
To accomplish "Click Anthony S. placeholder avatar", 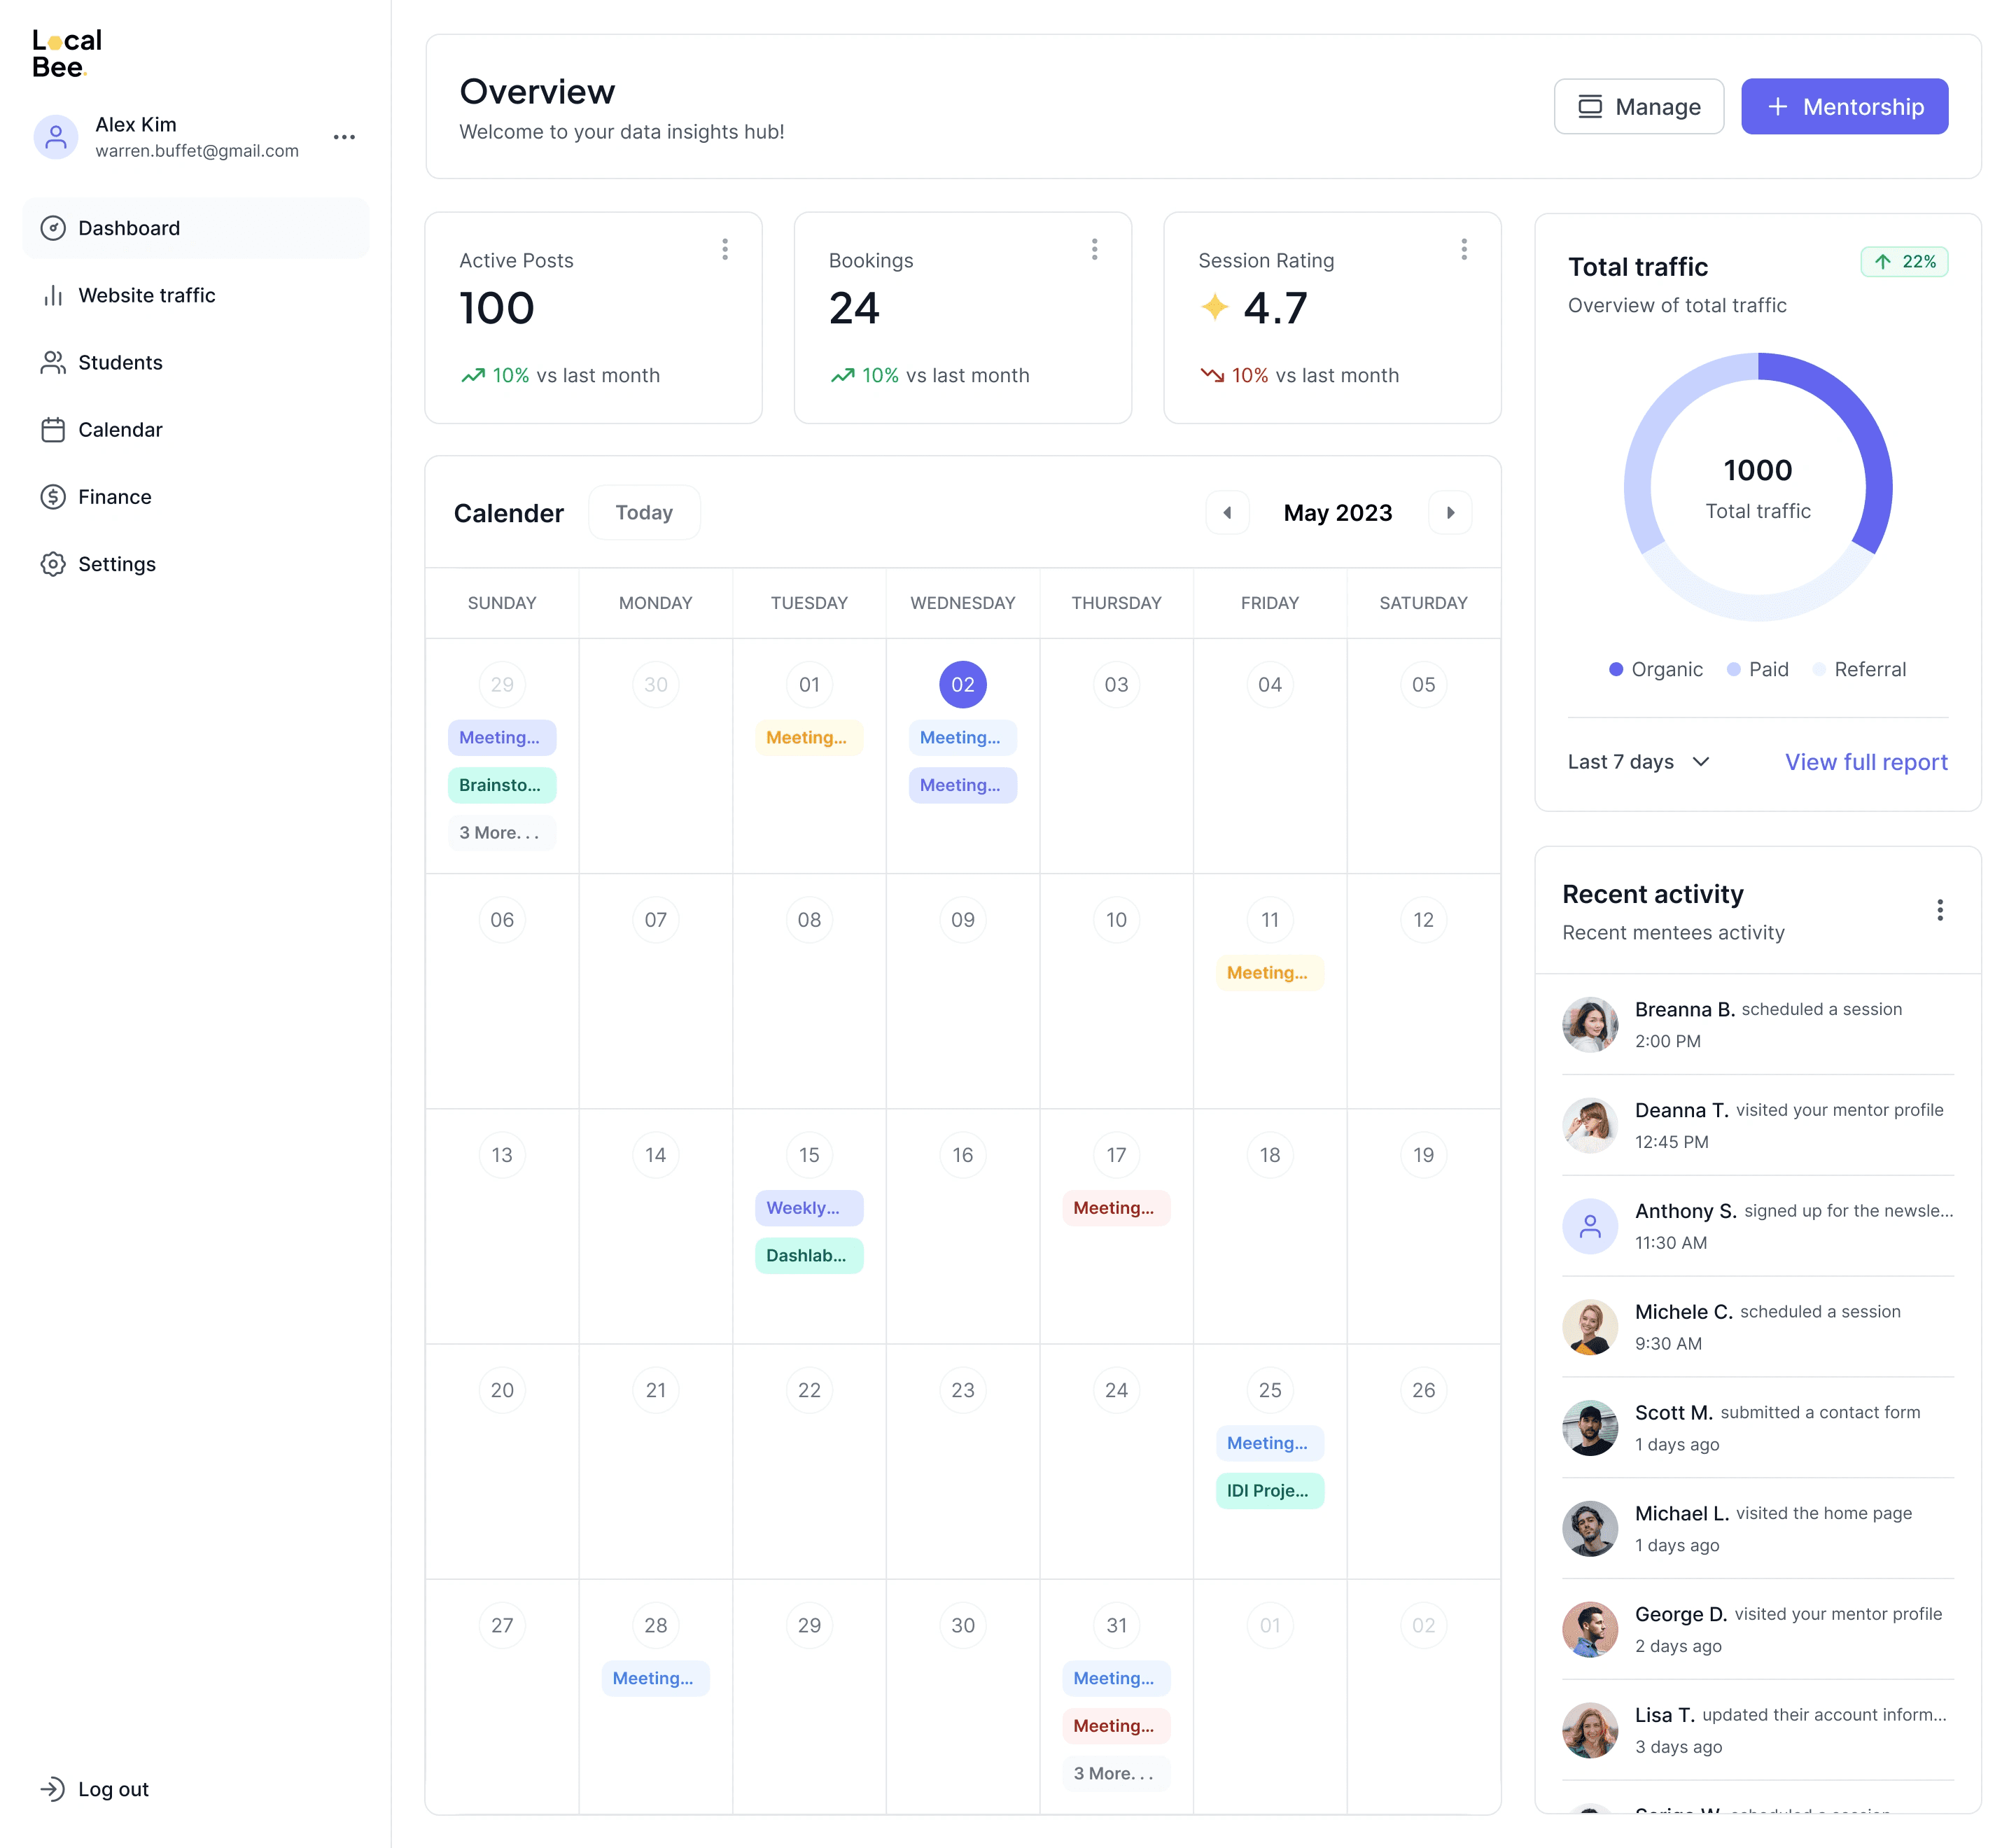I will pyautogui.click(x=1590, y=1226).
